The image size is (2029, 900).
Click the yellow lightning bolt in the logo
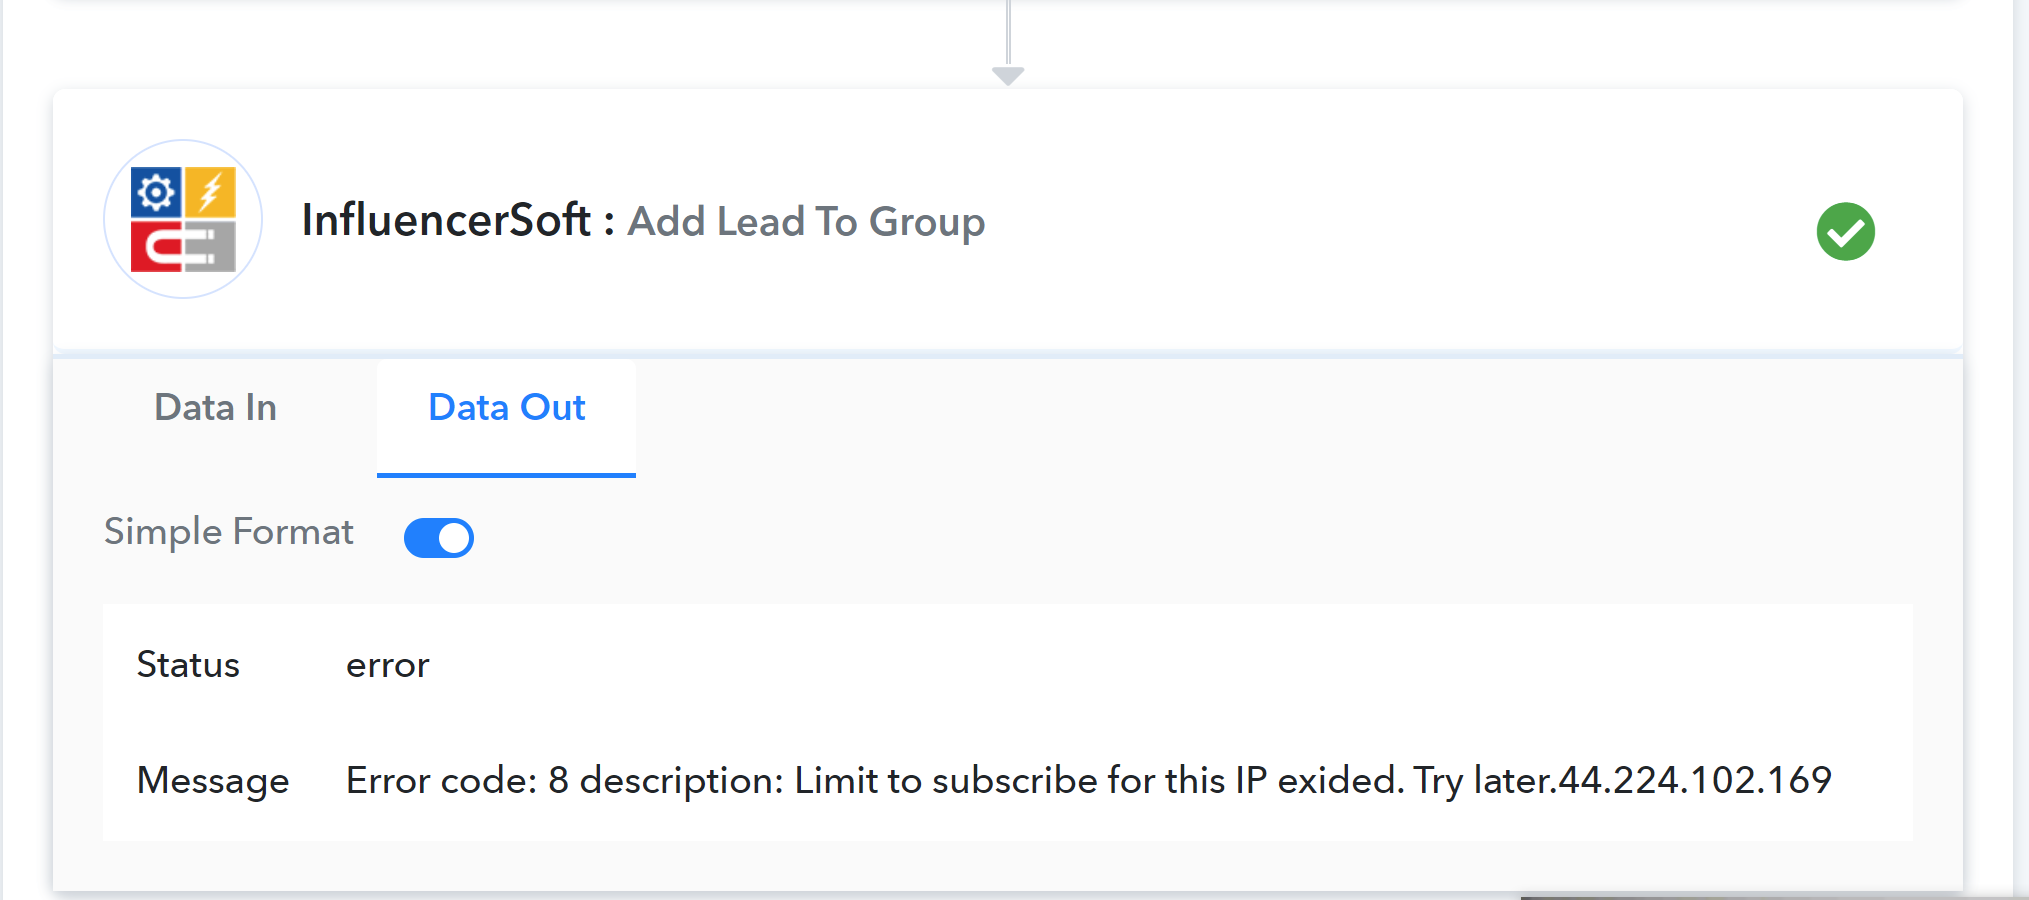tap(210, 192)
